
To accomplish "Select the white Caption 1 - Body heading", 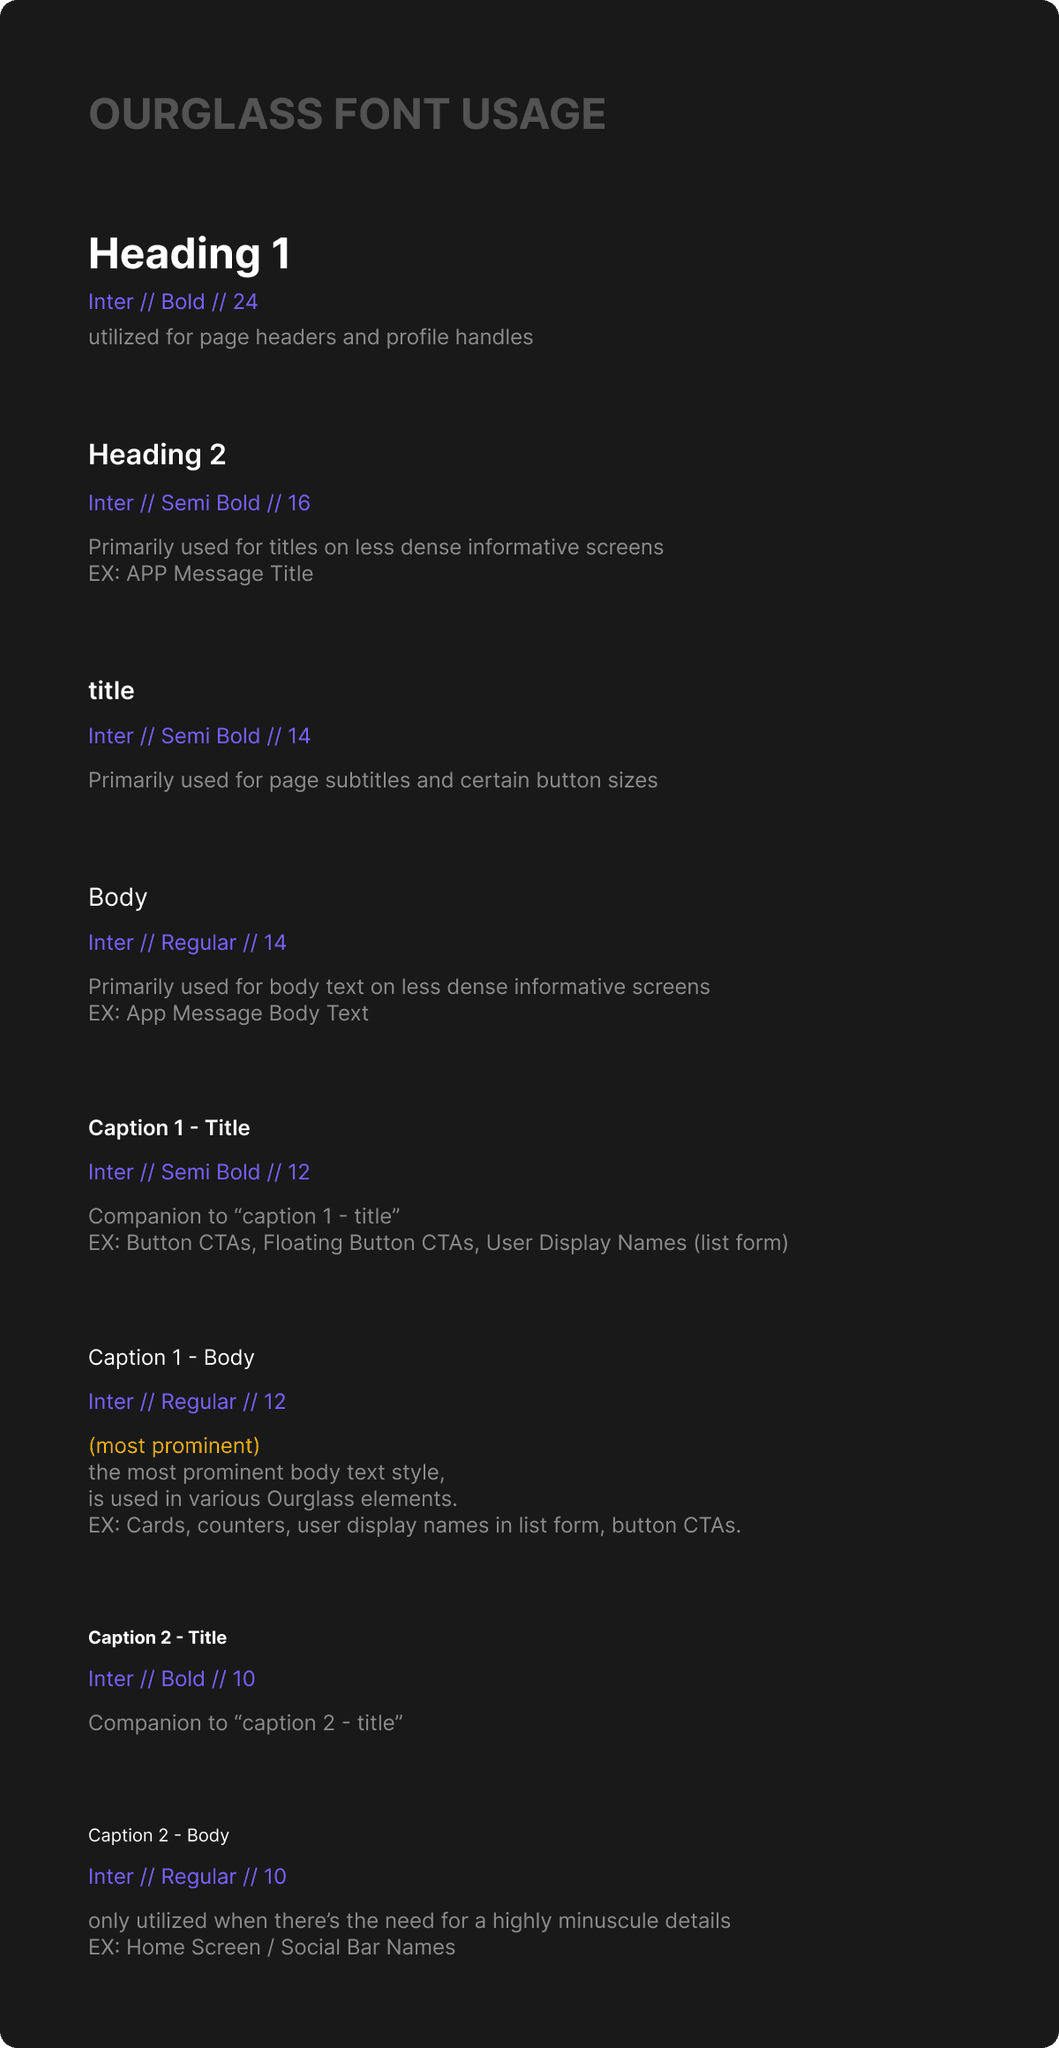I will [171, 1357].
